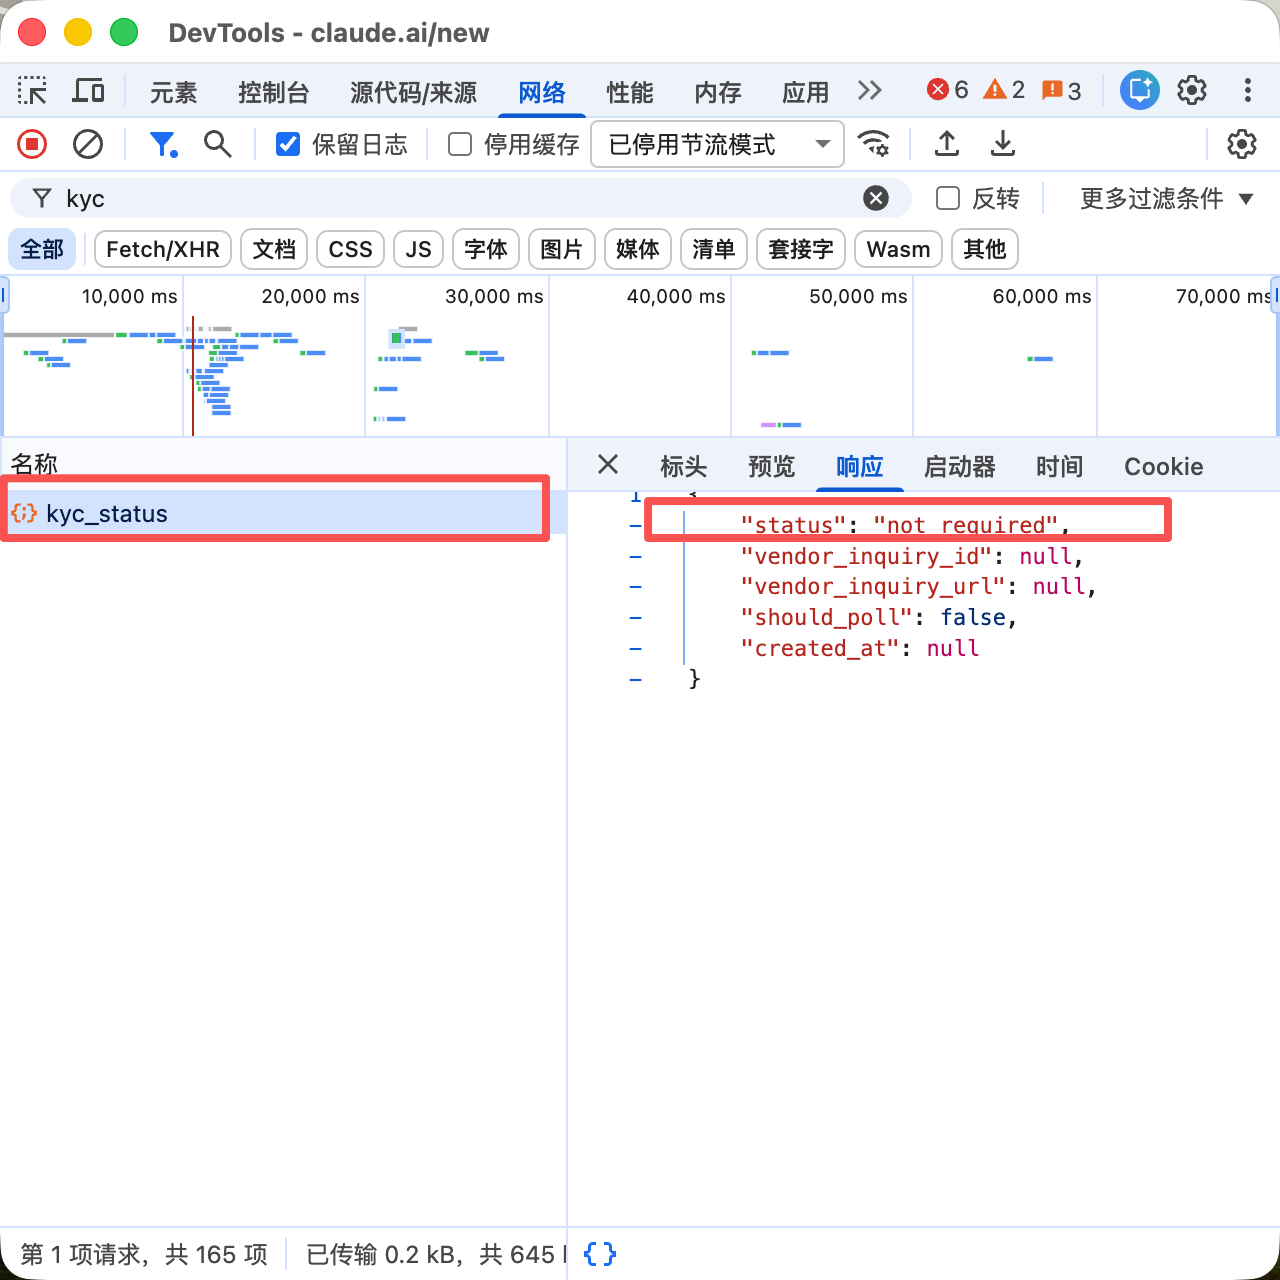Clear the kyc filter text

pyautogui.click(x=876, y=198)
